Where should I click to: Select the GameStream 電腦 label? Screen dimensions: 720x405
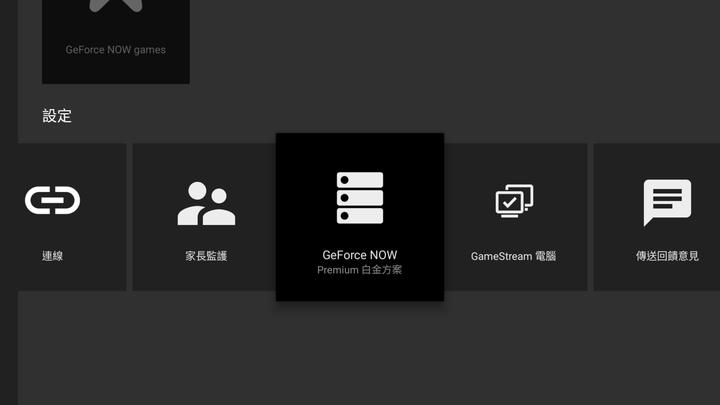(513, 256)
